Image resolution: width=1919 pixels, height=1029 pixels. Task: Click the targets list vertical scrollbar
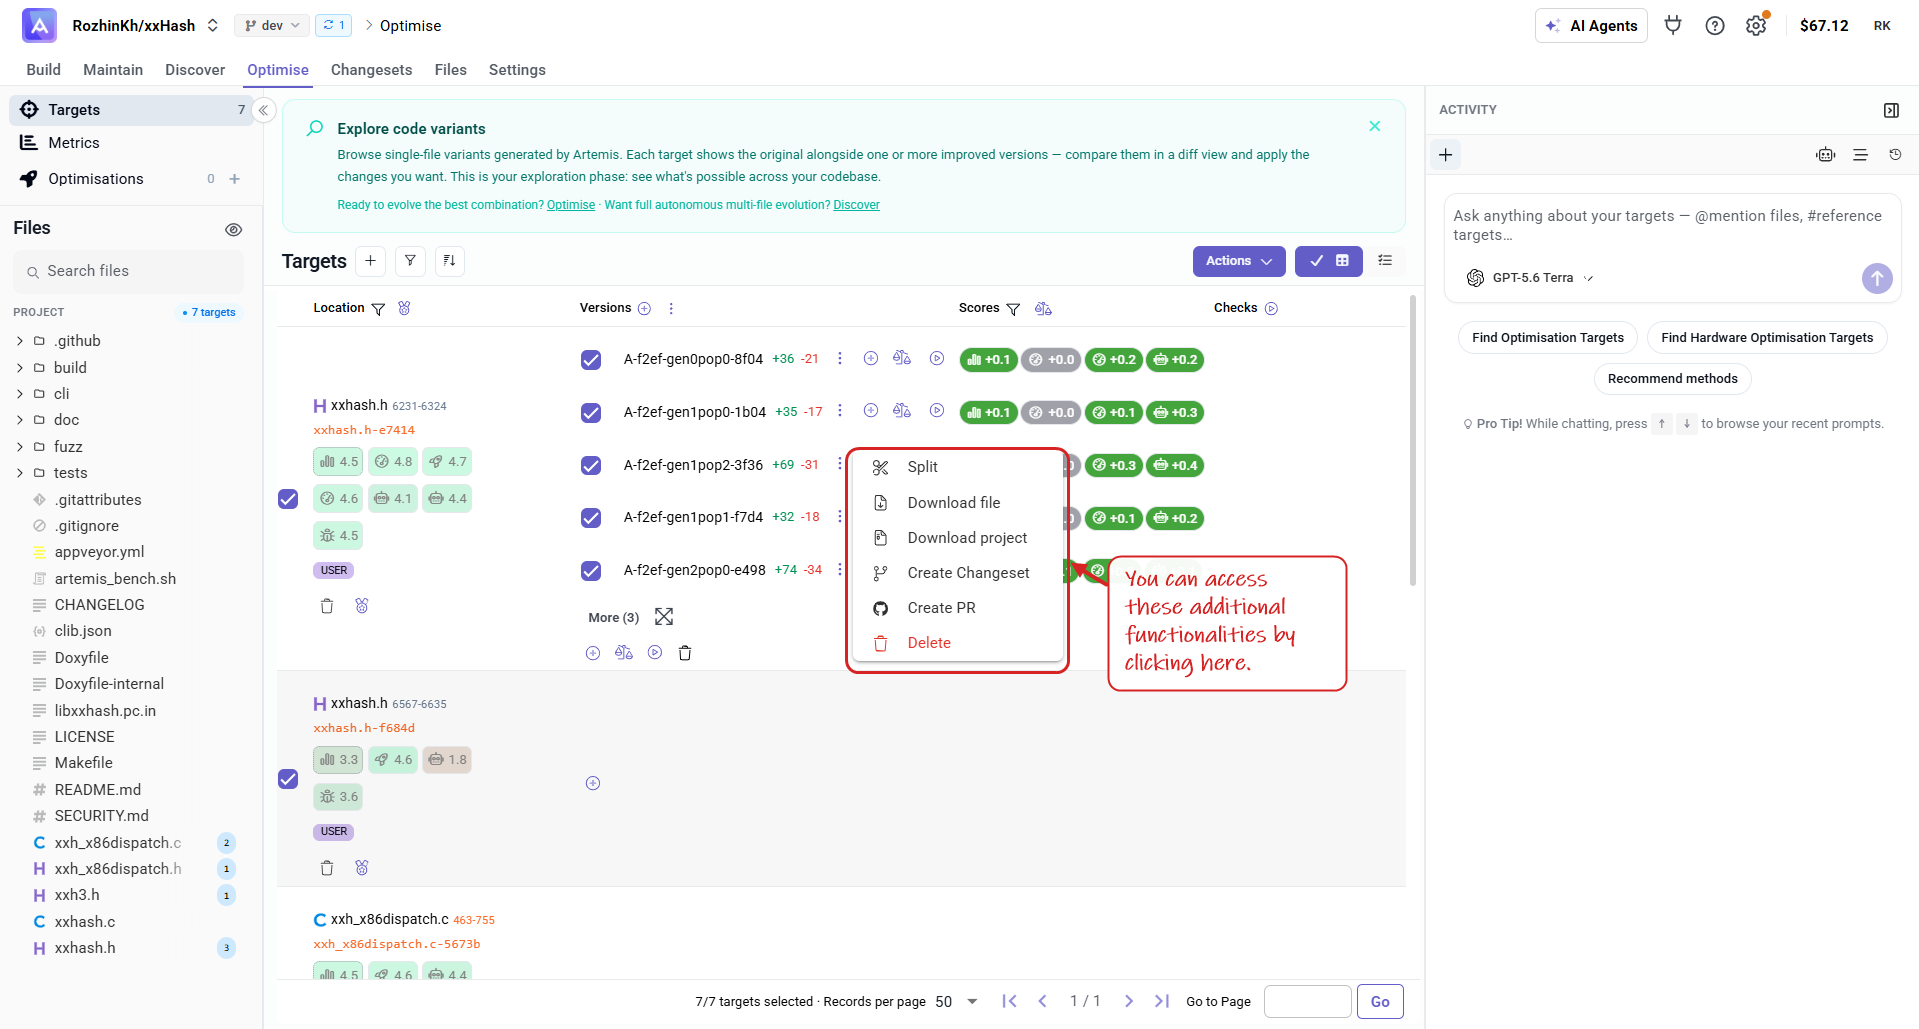1412,440
